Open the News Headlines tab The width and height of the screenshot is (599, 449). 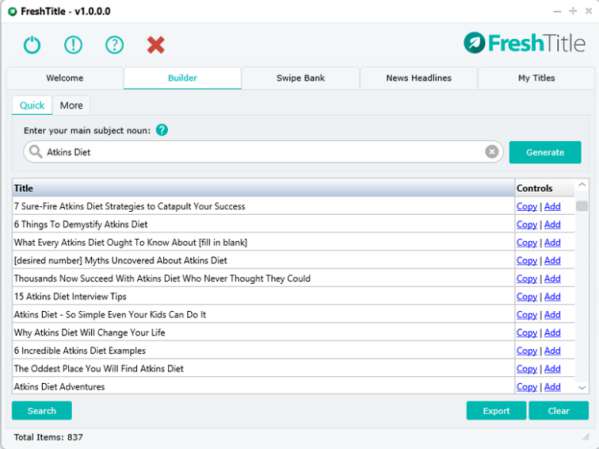click(x=419, y=78)
